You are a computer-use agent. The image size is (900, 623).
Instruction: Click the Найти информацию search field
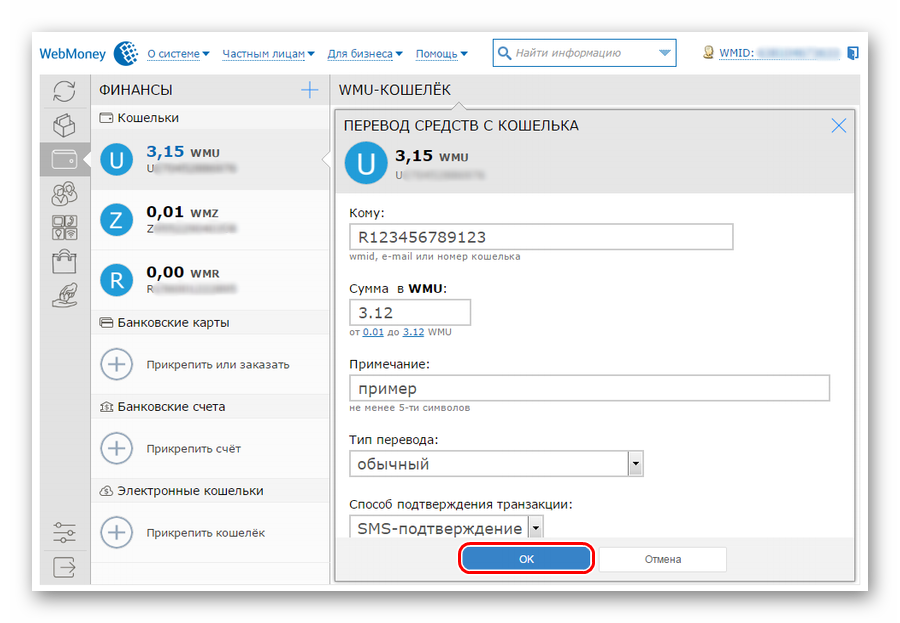coord(583,53)
